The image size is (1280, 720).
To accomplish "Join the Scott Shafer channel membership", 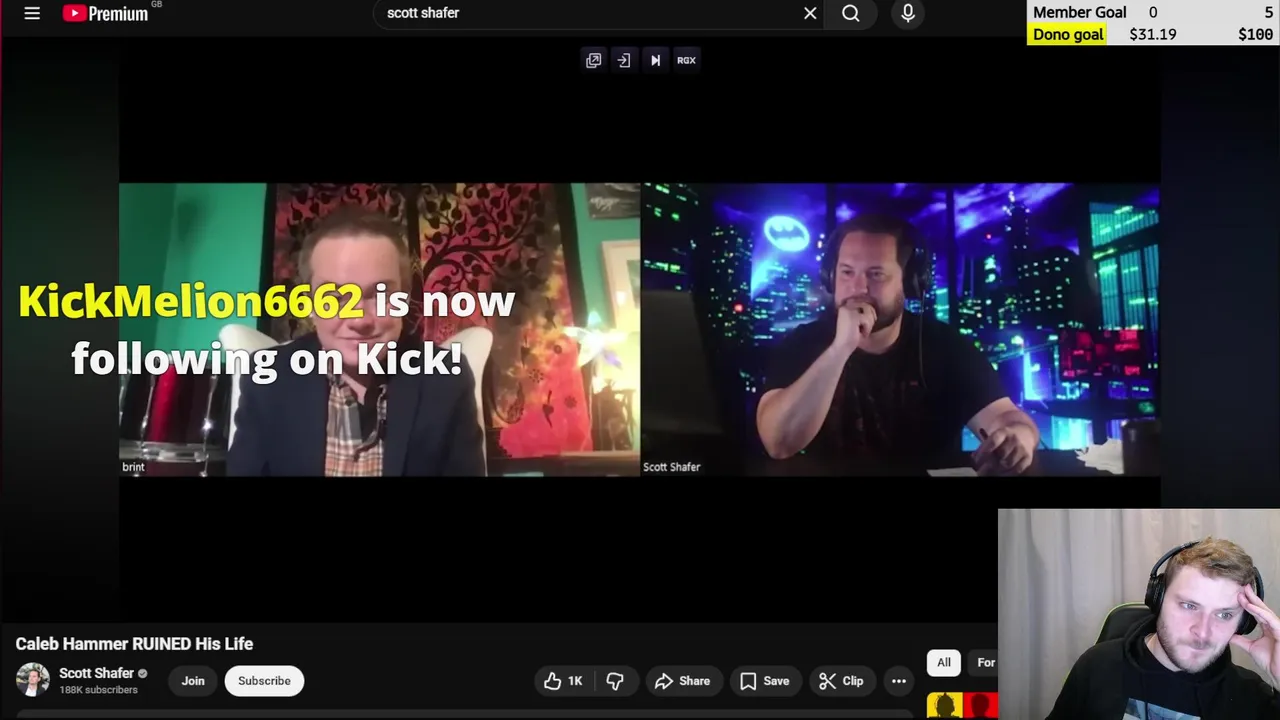I will 193,681.
